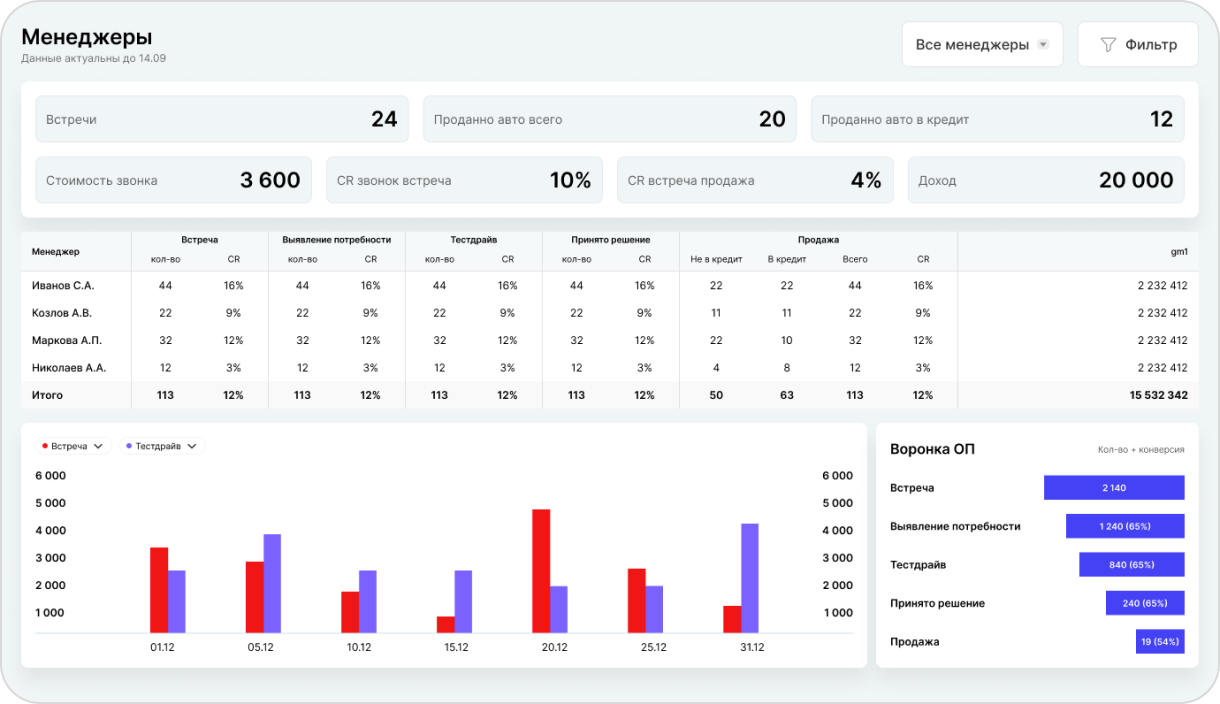Click the Менеджер column header

coord(55,251)
